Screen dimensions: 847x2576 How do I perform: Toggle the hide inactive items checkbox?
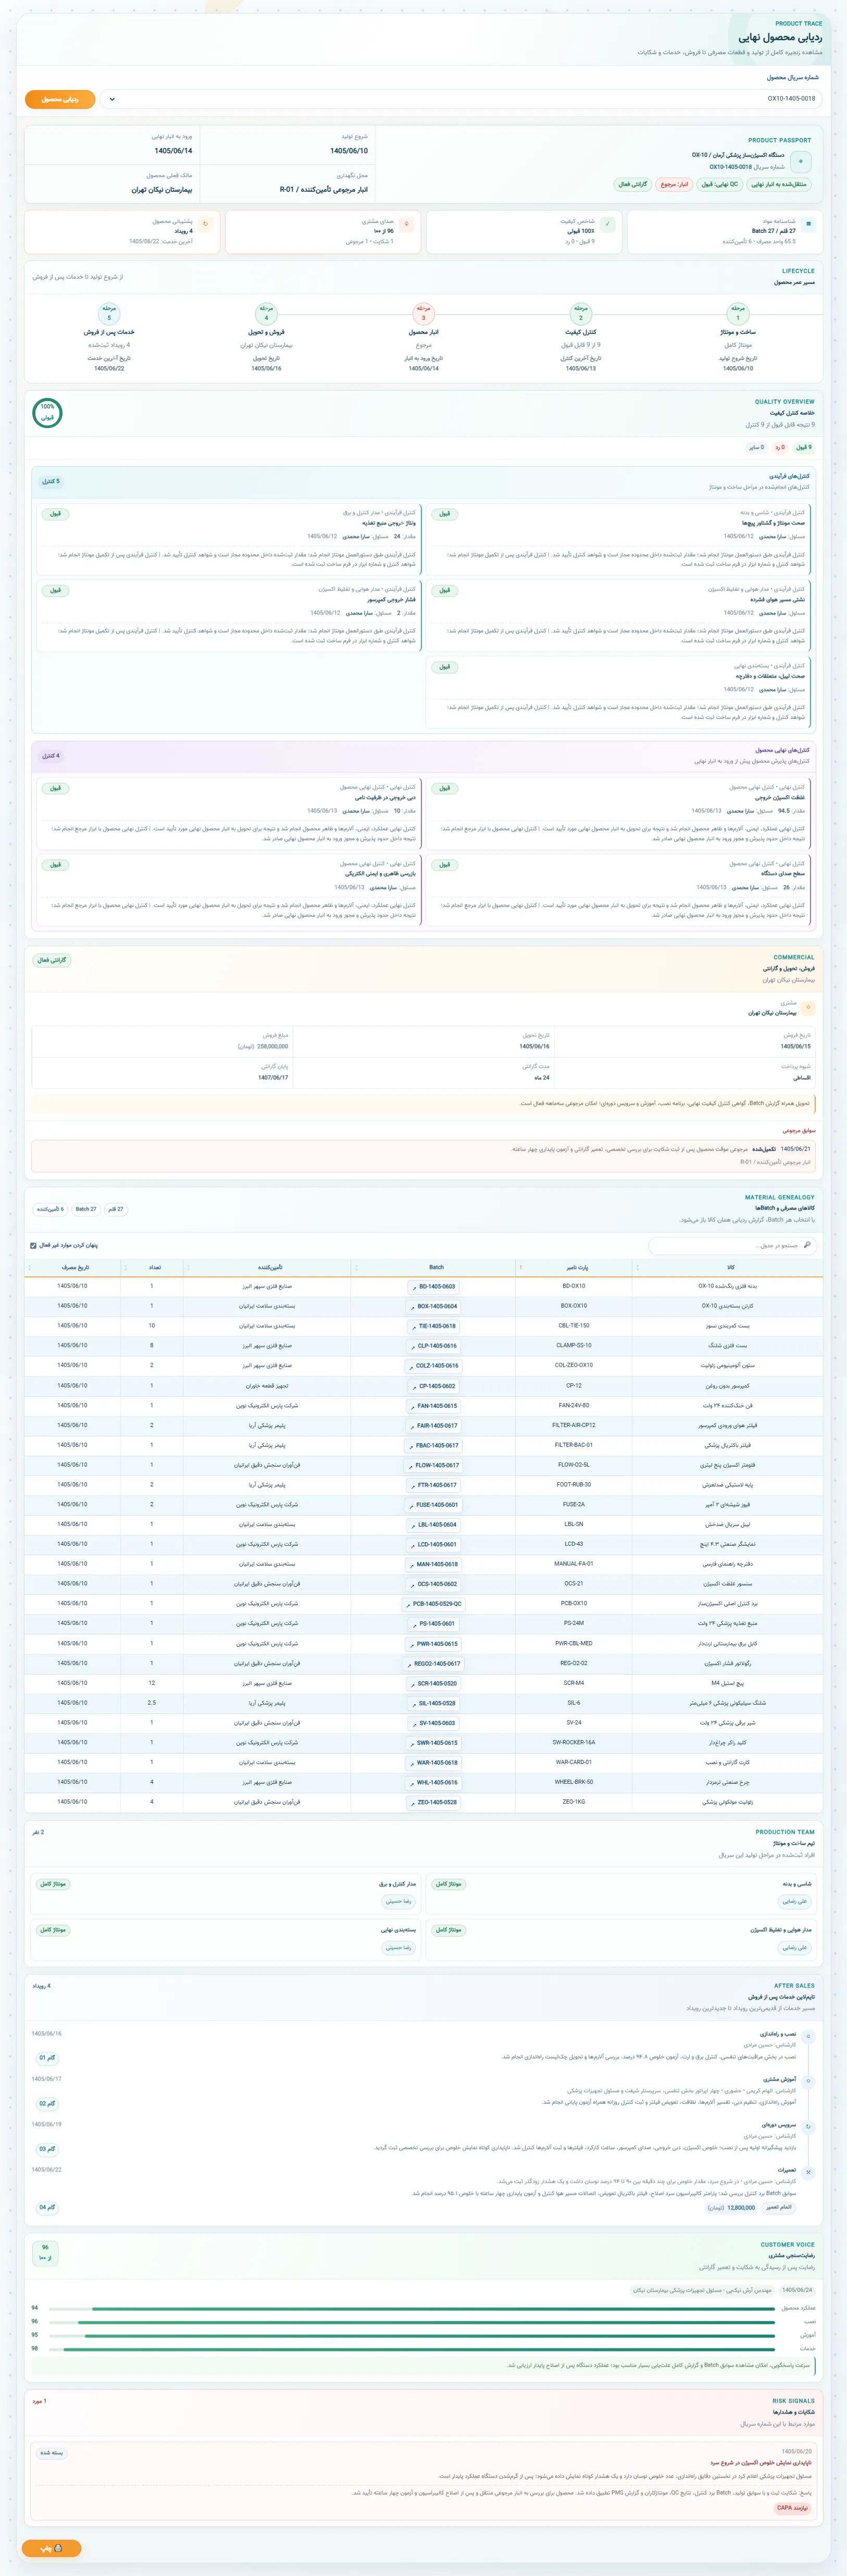[33, 1246]
